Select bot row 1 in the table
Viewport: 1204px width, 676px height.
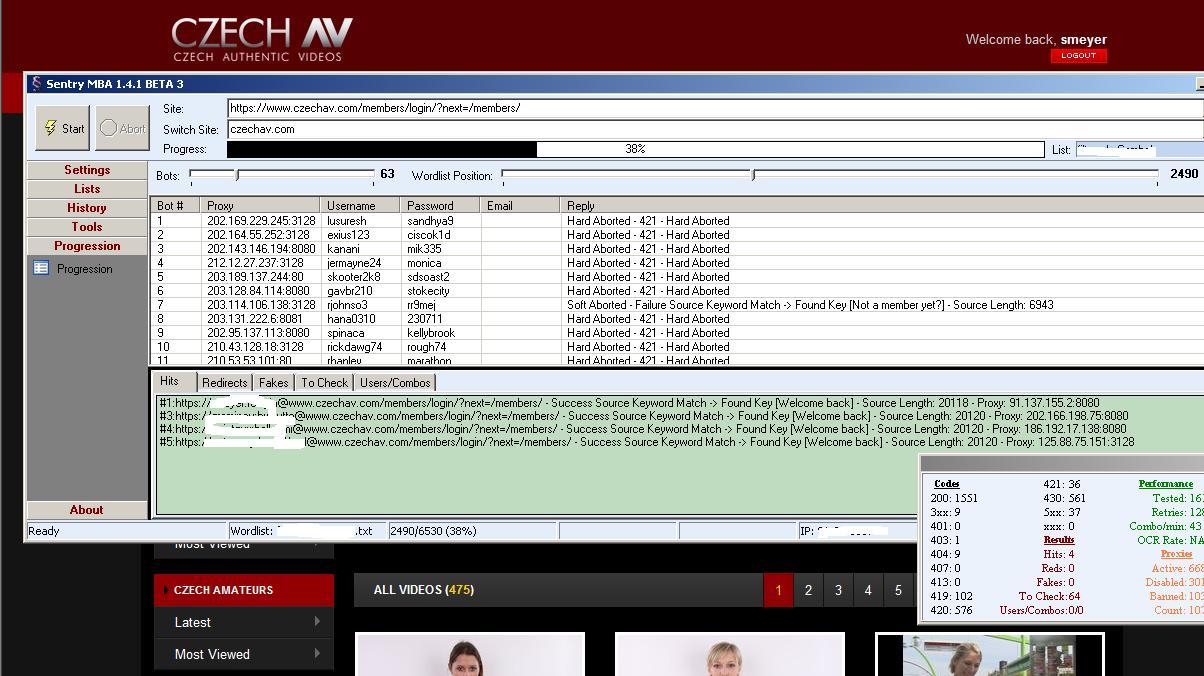pos(678,221)
